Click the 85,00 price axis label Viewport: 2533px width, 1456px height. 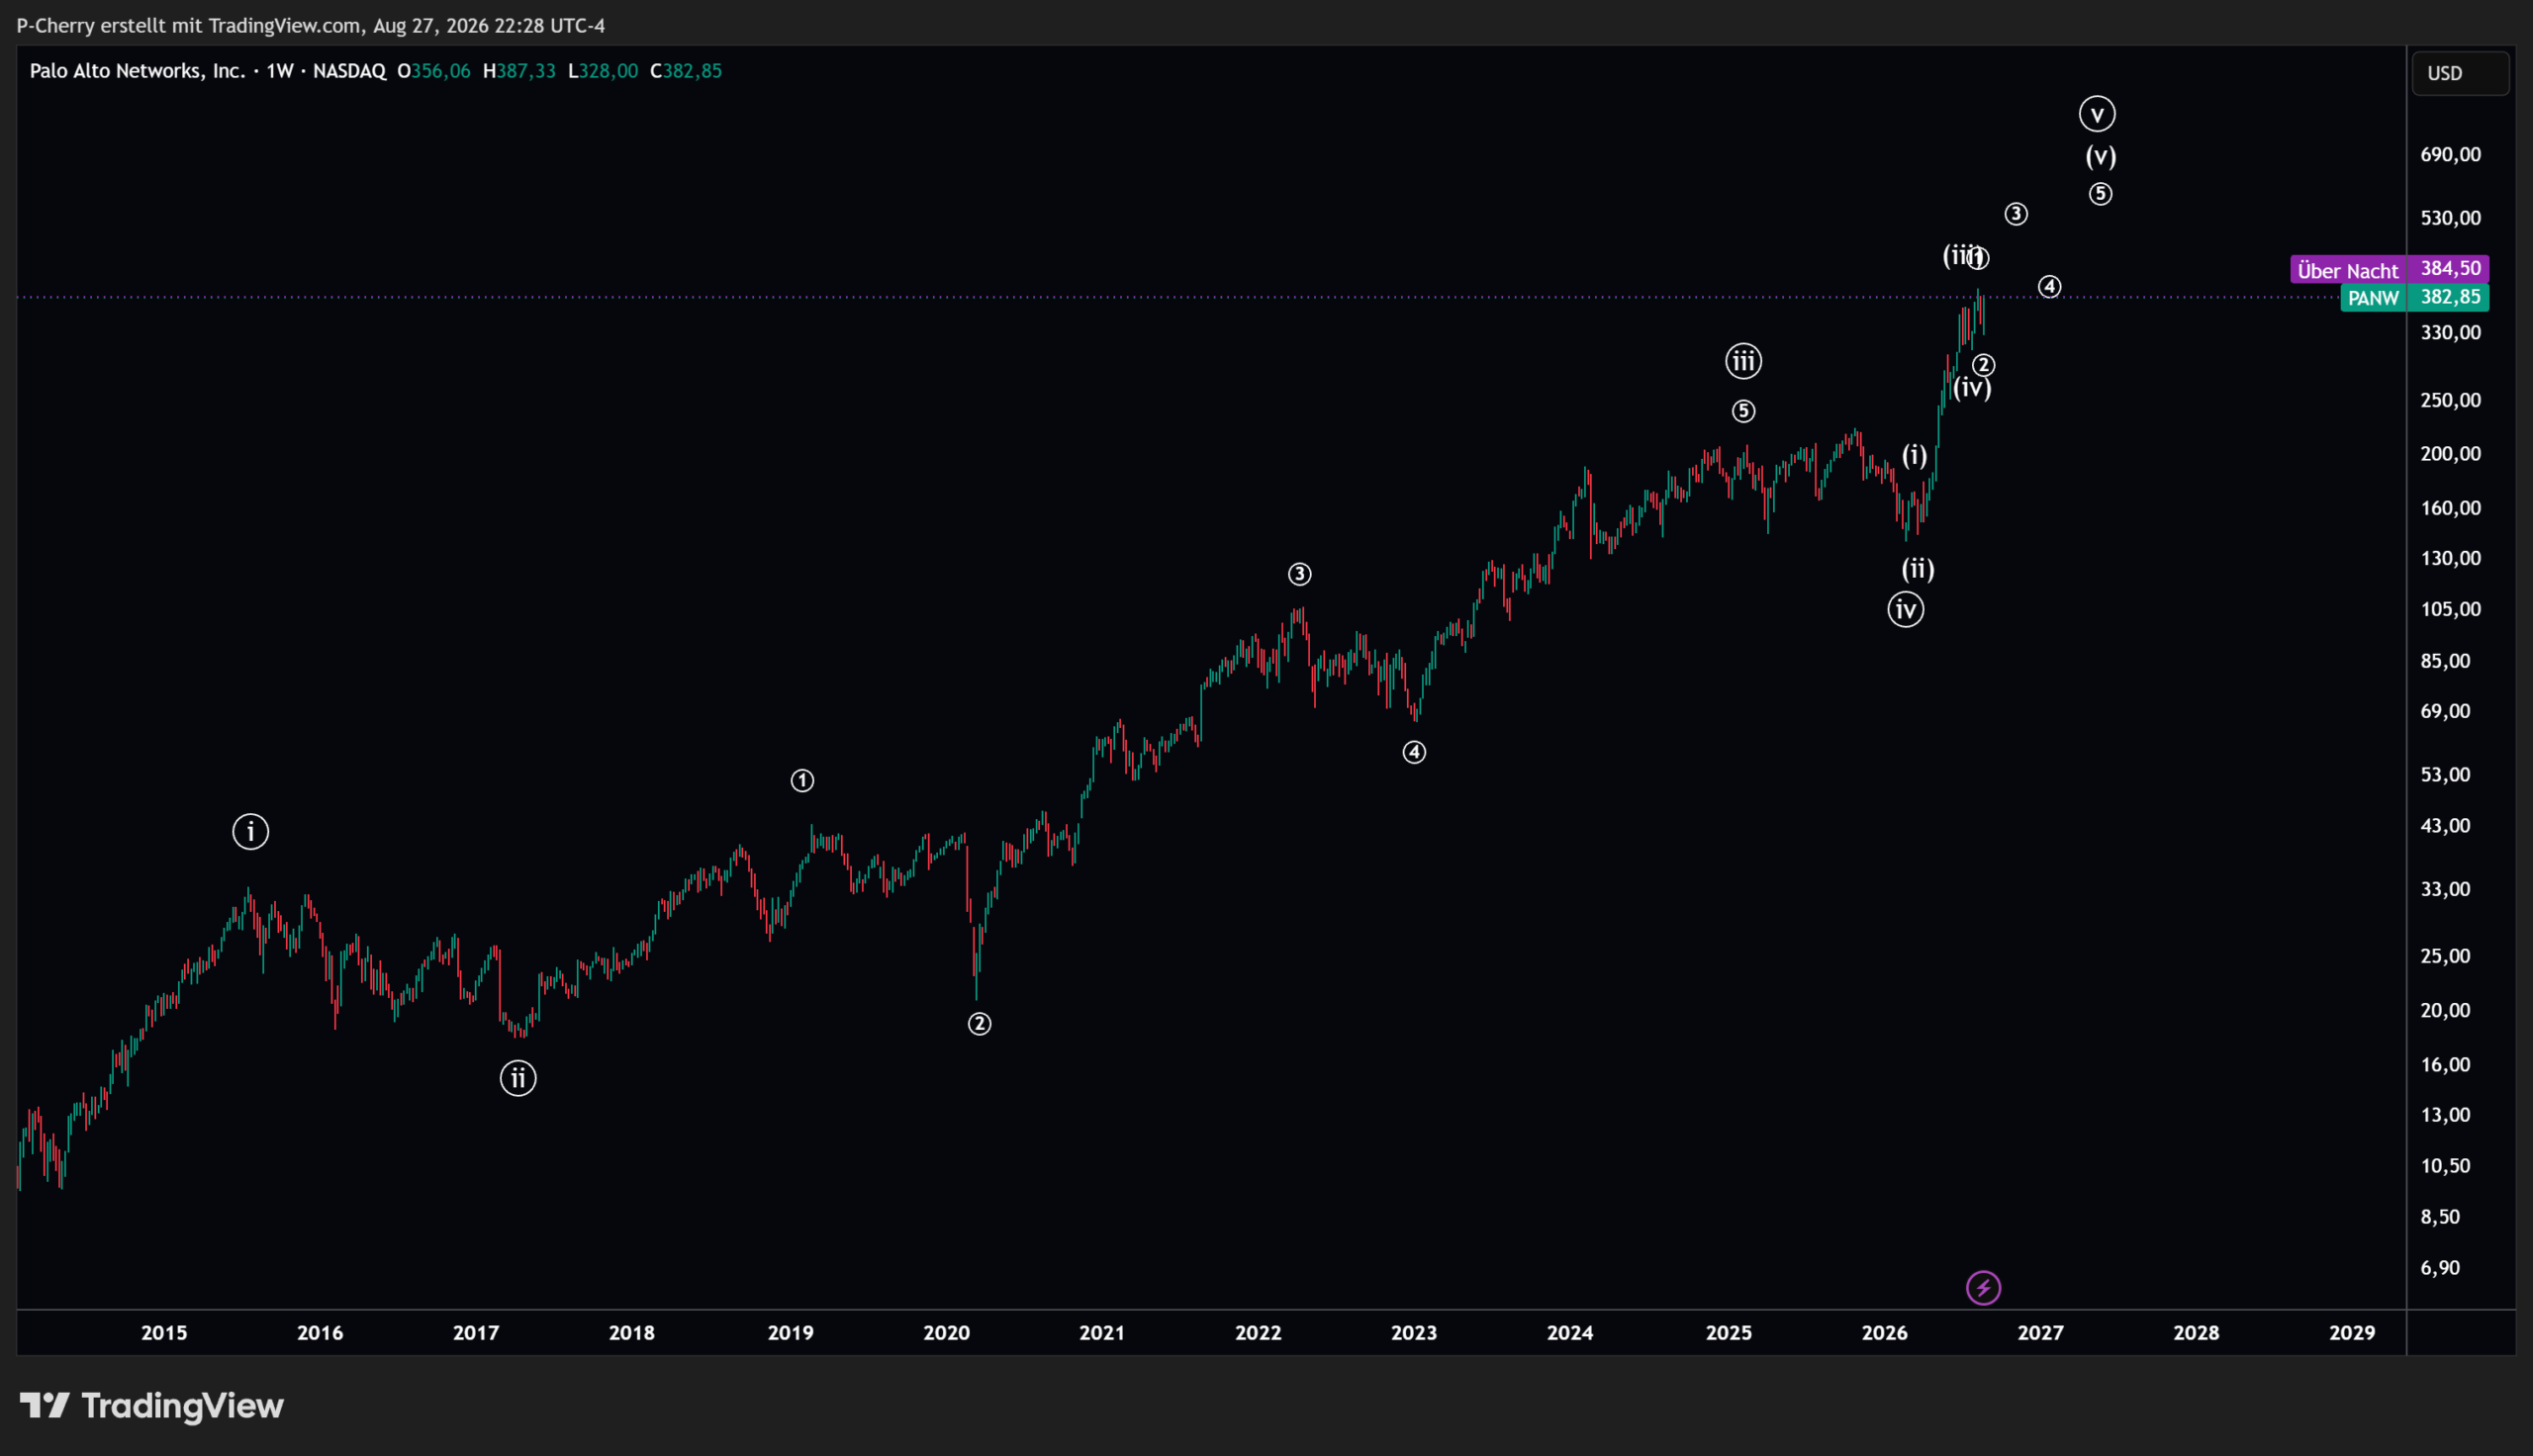coord(2446,661)
